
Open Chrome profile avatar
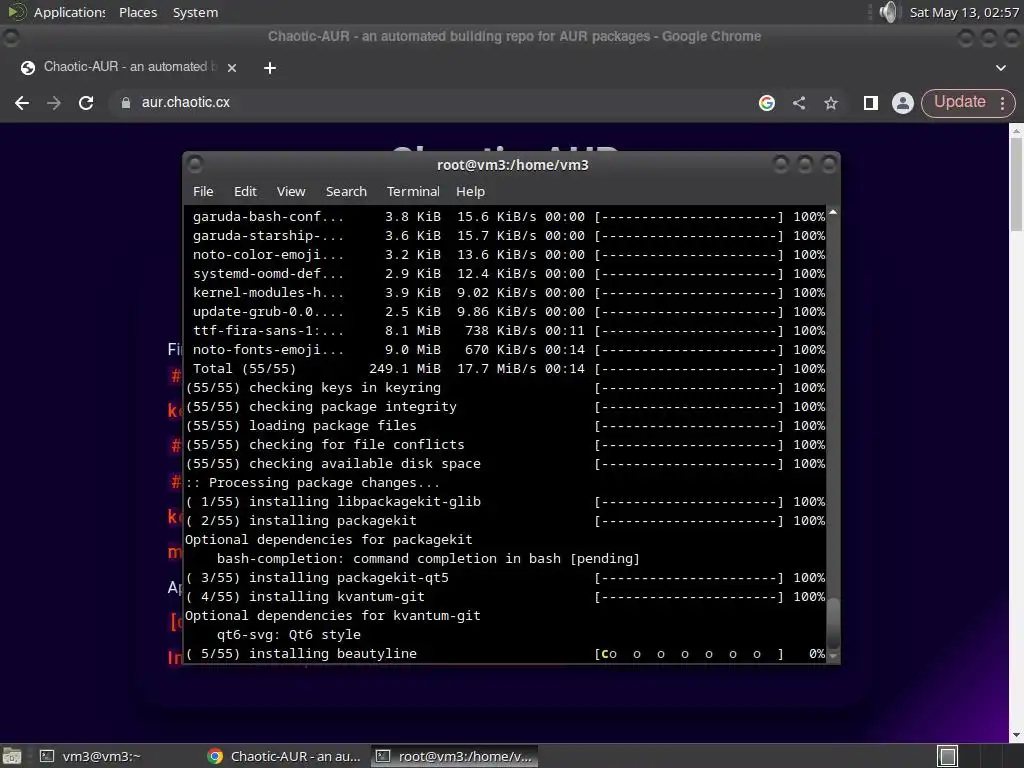(x=903, y=103)
